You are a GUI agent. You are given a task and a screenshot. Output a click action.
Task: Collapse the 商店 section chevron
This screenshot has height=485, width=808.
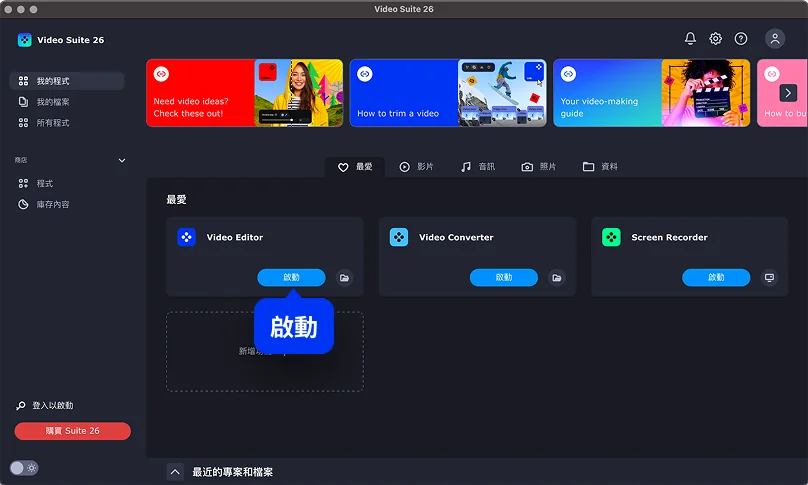(x=122, y=160)
